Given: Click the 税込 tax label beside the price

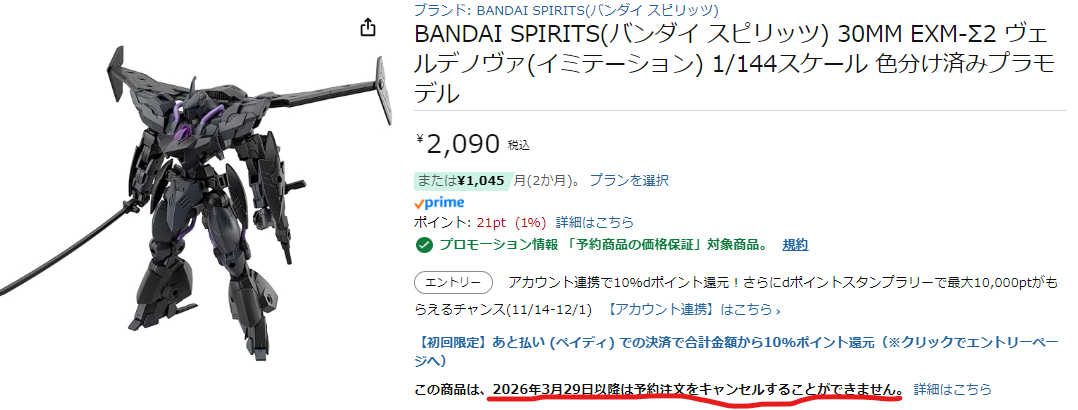Looking at the screenshot, I should click(x=519, y=145).
